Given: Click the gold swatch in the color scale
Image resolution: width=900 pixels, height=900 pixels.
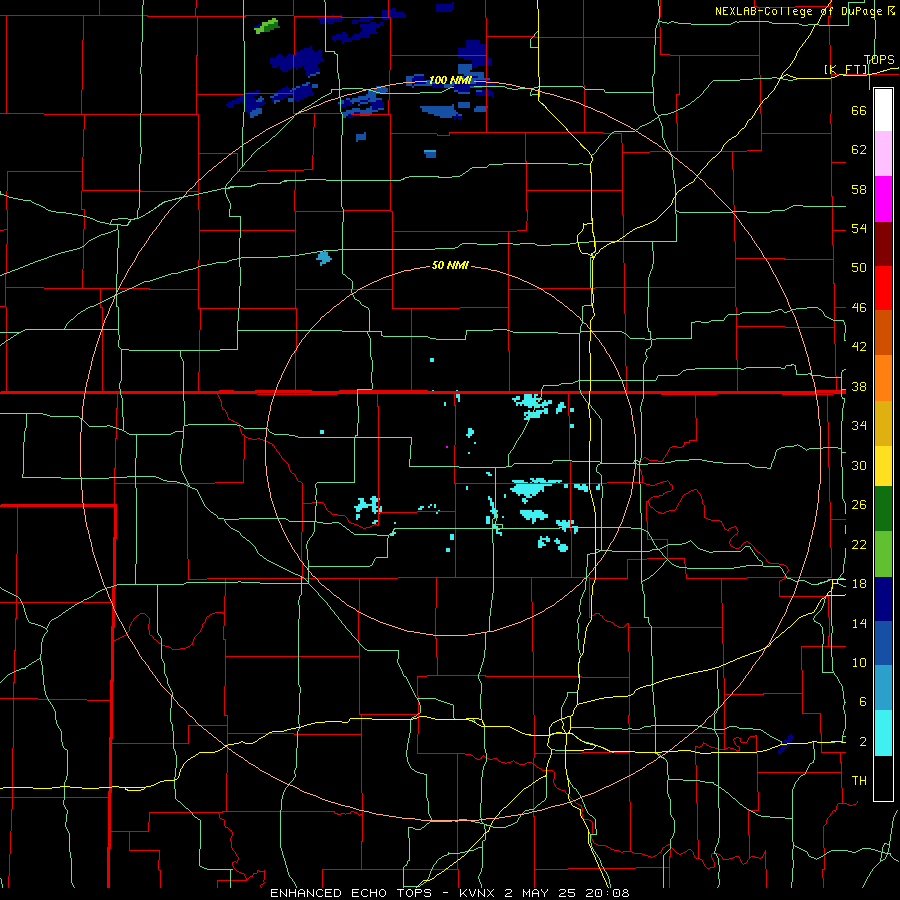Looking at the screenshot, I should (883, 423).
